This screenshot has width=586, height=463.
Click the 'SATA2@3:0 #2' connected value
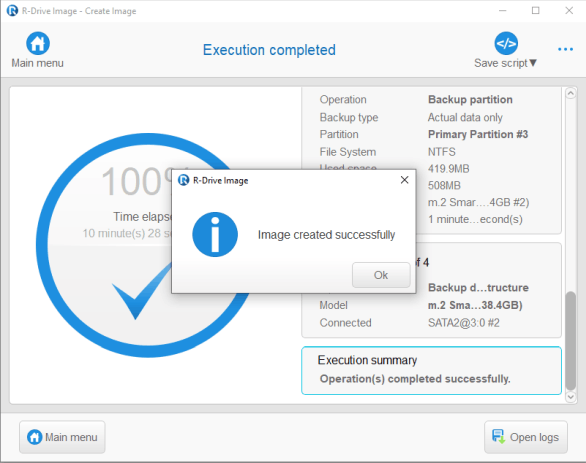[463, 322]
